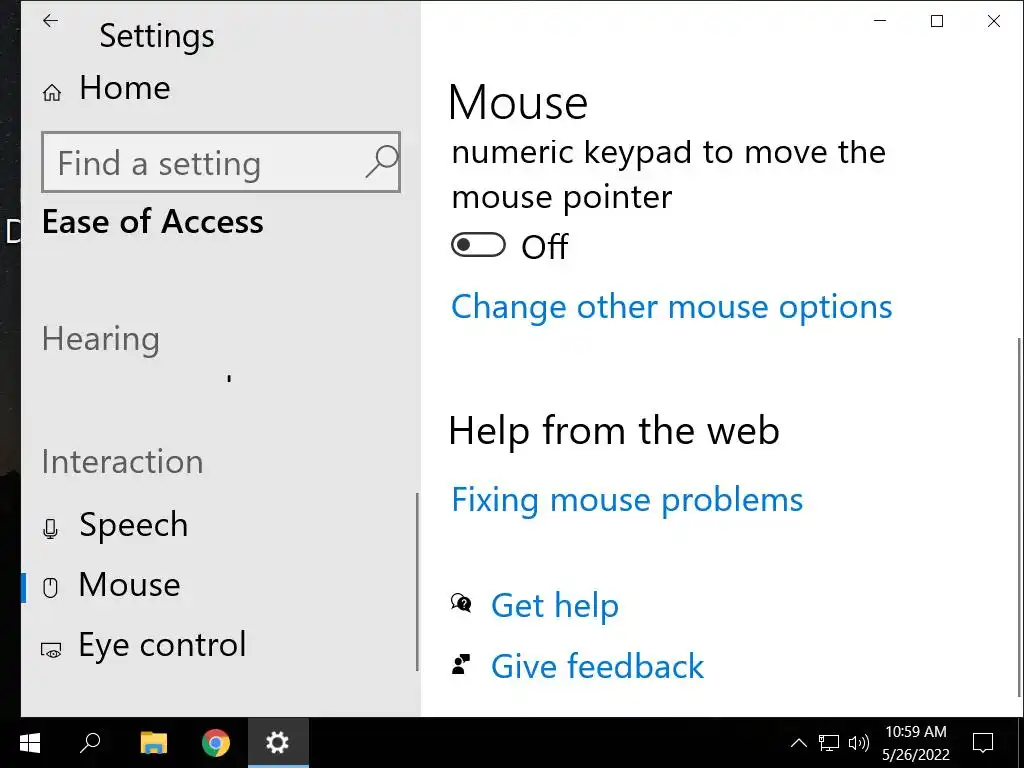Select Eye control in the sidebar
Viewport: 1024px width, 768px height.
click(x=162, y=645)
